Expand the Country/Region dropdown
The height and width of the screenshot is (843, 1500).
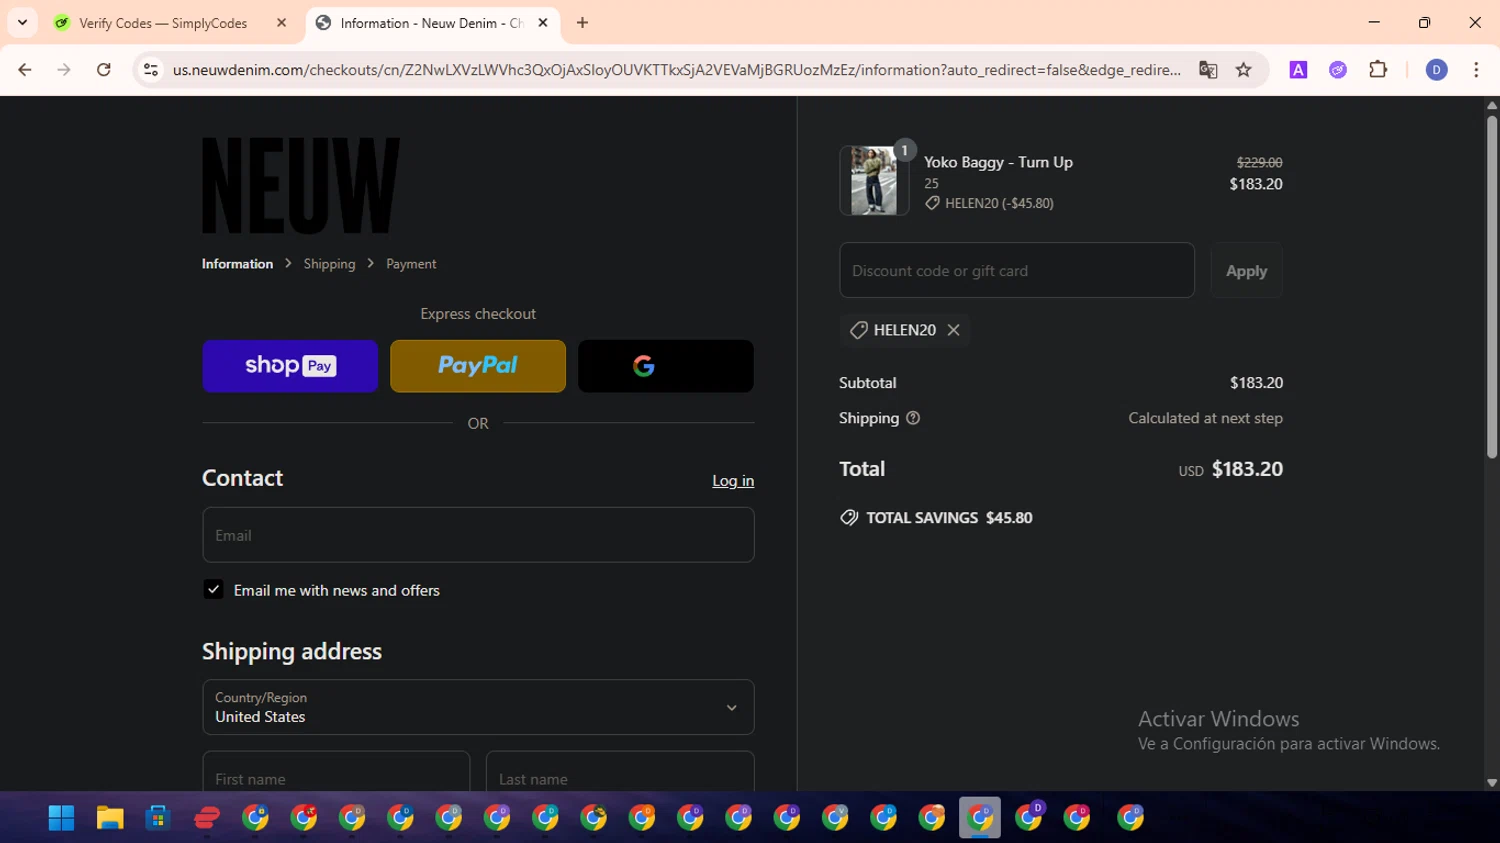click(478, 707)
